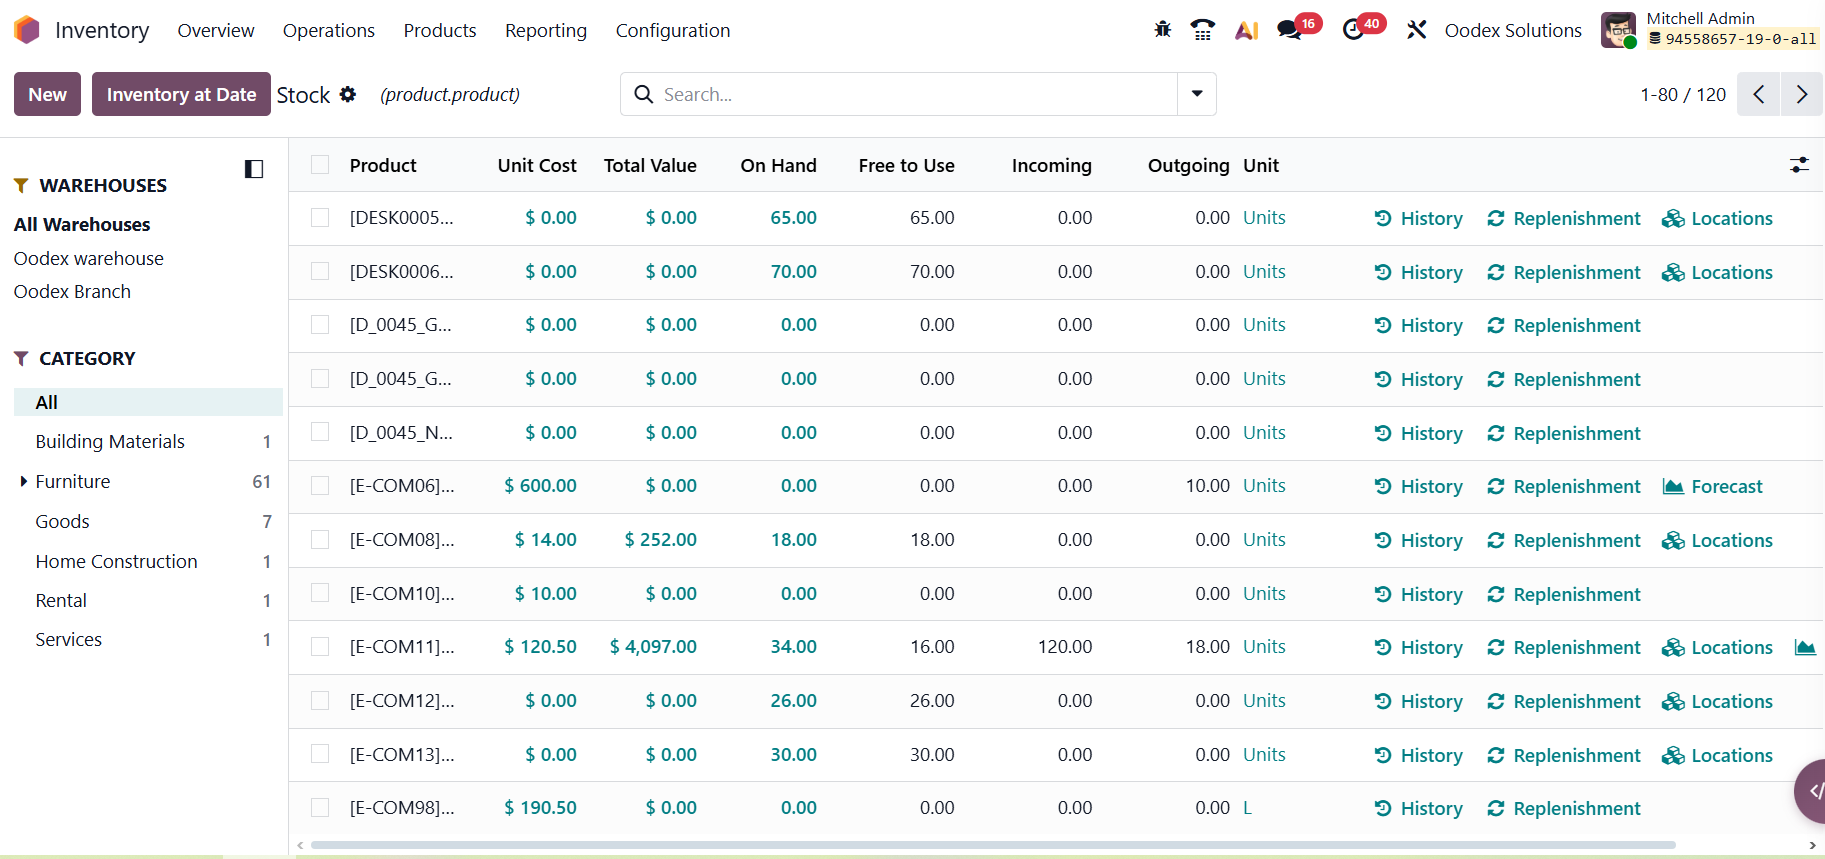Open the search options dropdown arrow

[1197, 94]
